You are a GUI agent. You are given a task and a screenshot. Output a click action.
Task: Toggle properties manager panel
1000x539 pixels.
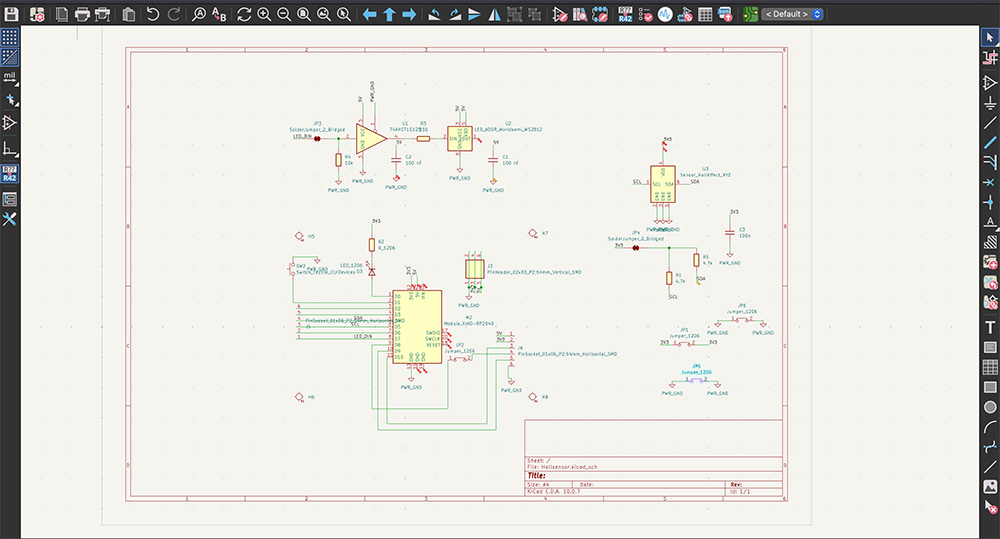(x=10, y=219)
